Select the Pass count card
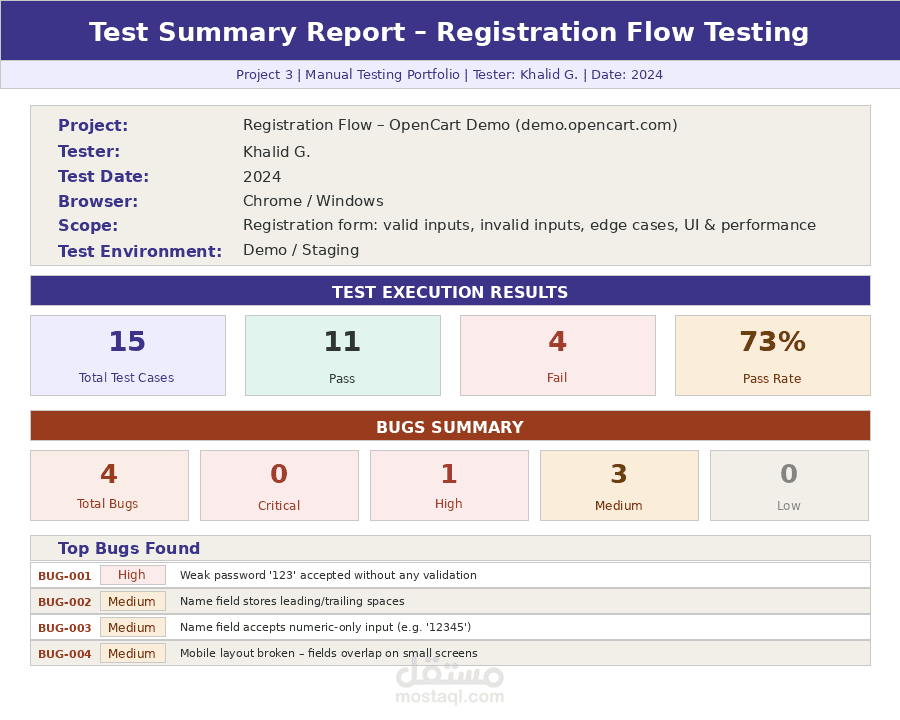 pos(342,355)
